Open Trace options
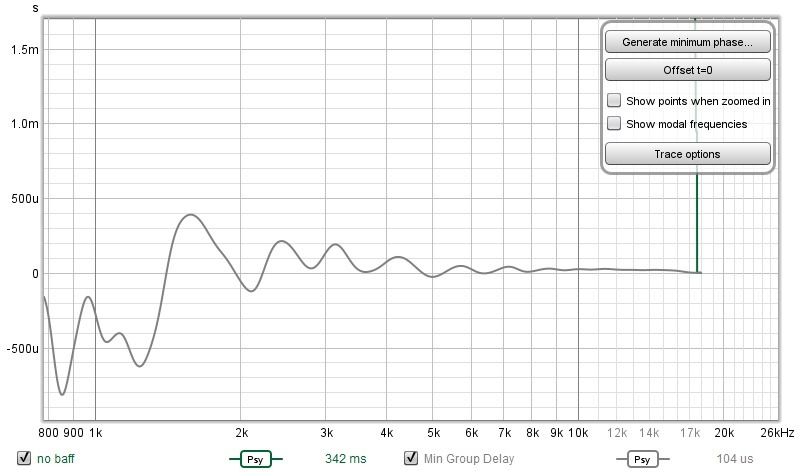The image size is (800, 473). pos(687,154)
